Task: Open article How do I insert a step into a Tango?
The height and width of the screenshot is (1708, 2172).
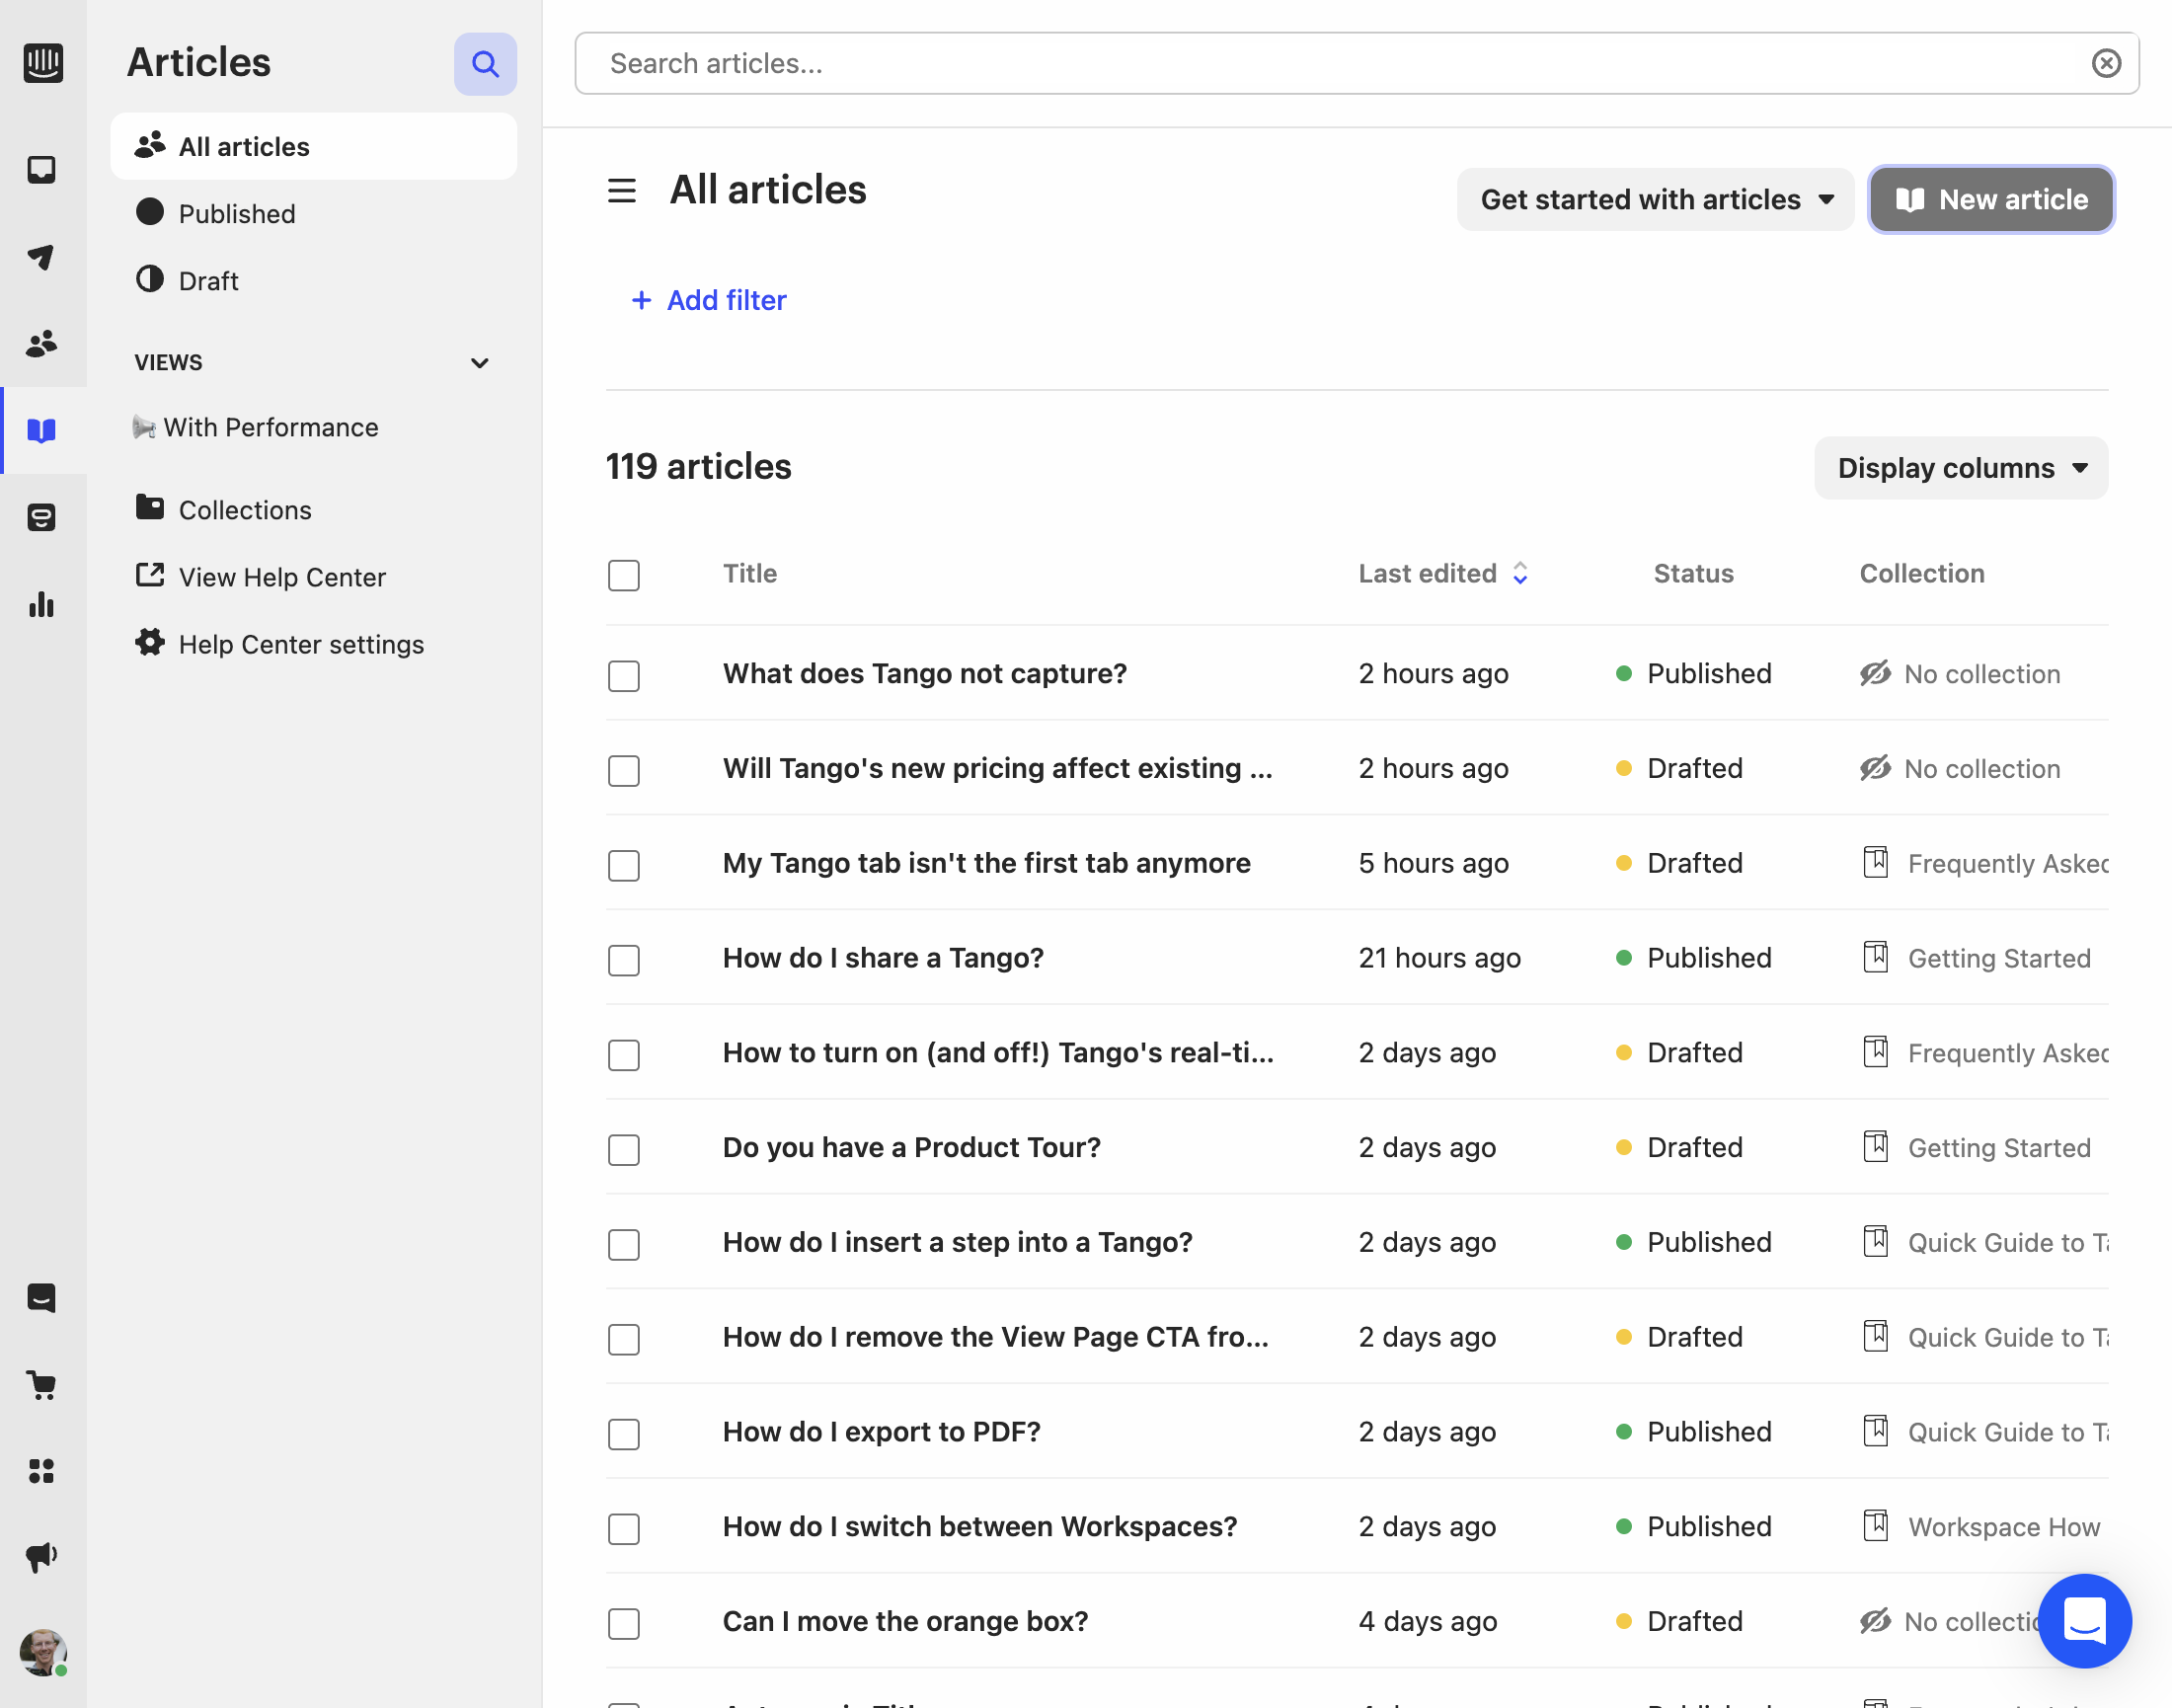Action: click(x=957, y=1242)
